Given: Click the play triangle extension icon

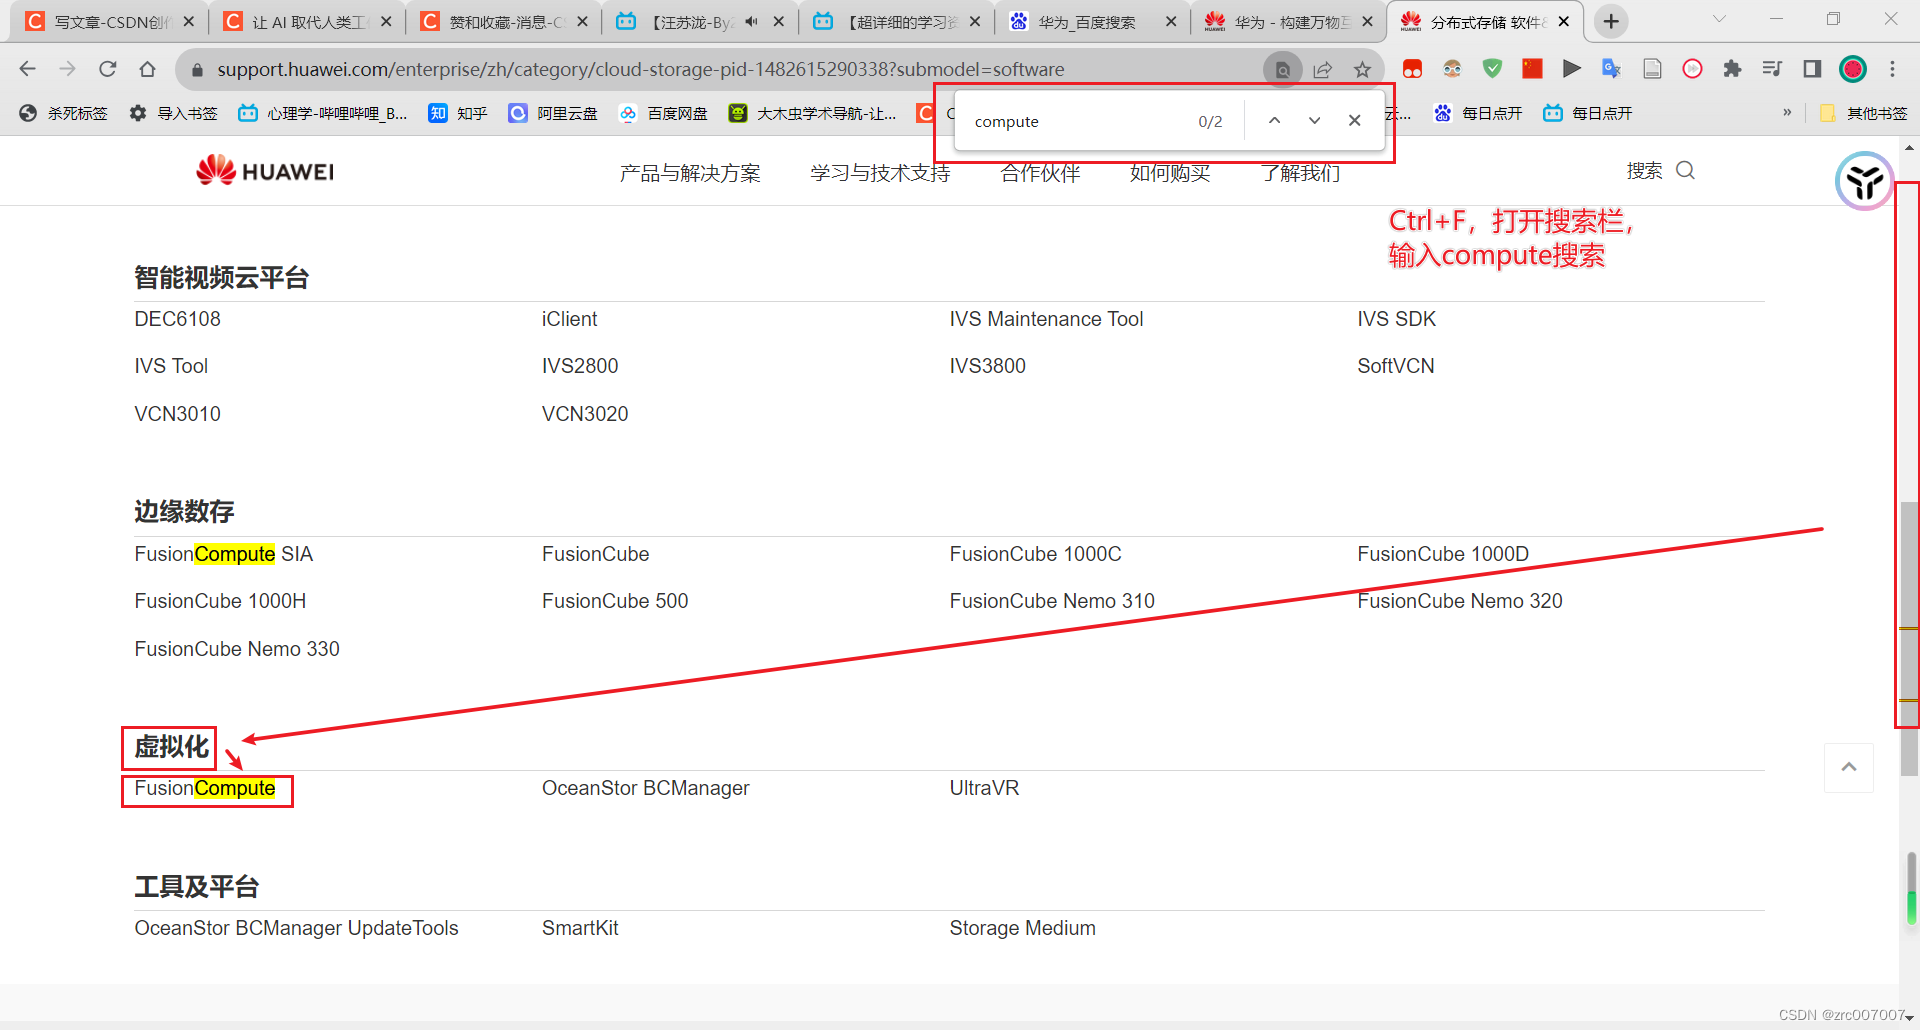Looking at the screenshot, I should 1571,69.
